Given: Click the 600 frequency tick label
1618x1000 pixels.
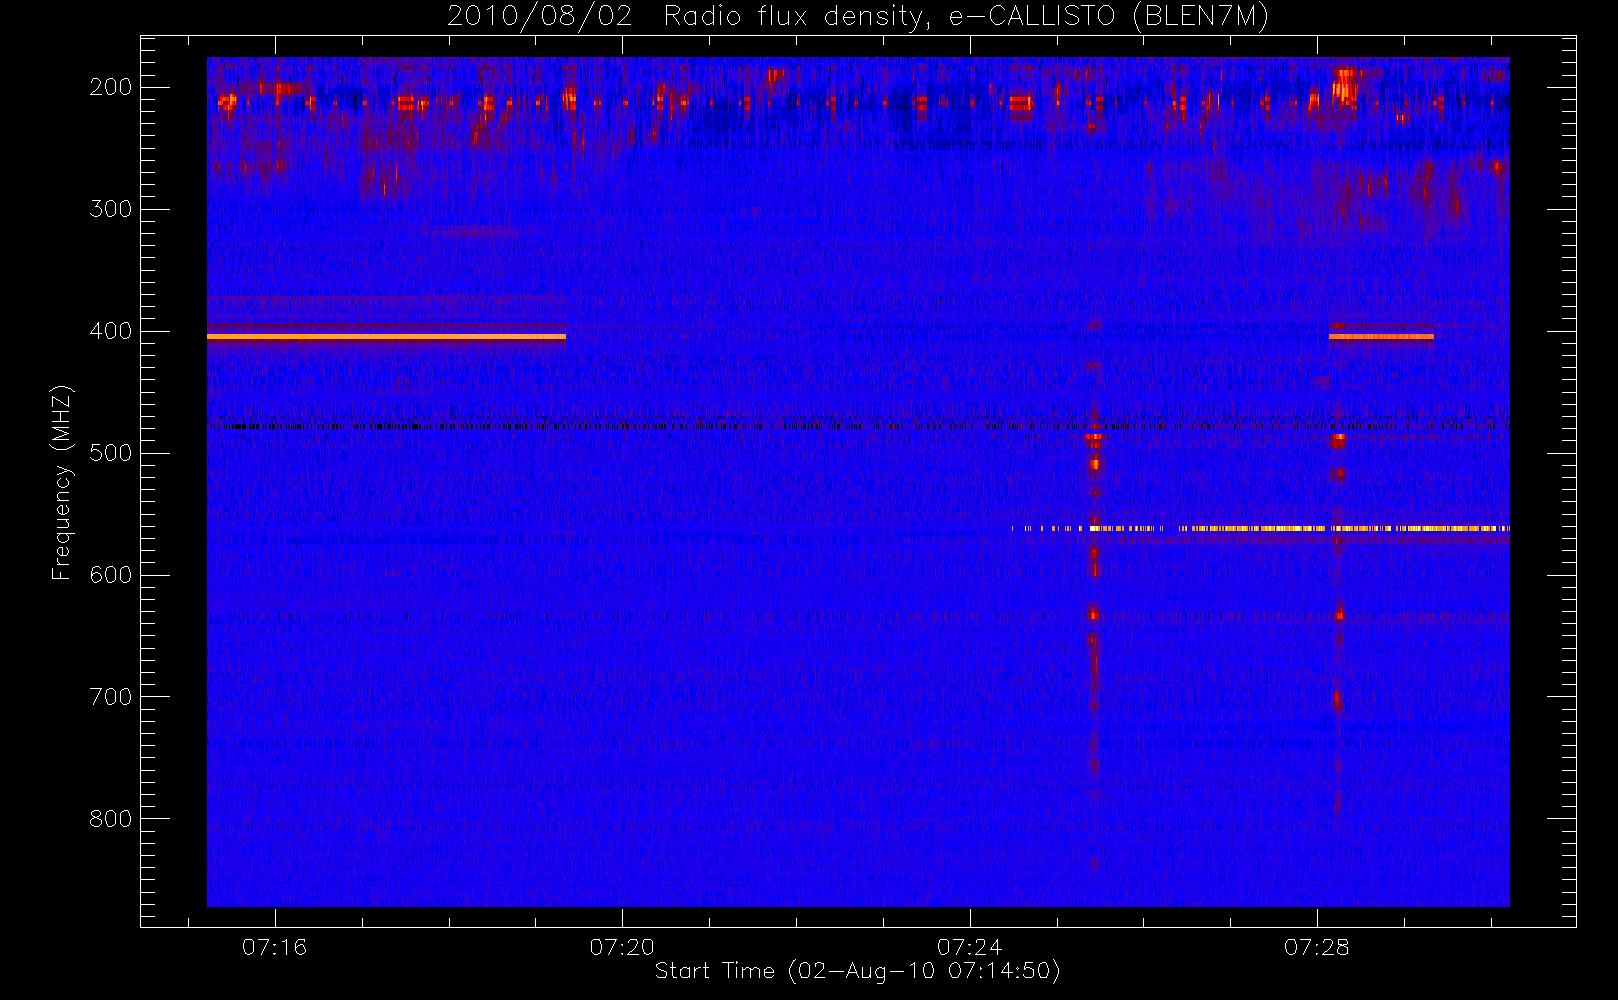Looking at the screenshot, I should tap(111, 575).
